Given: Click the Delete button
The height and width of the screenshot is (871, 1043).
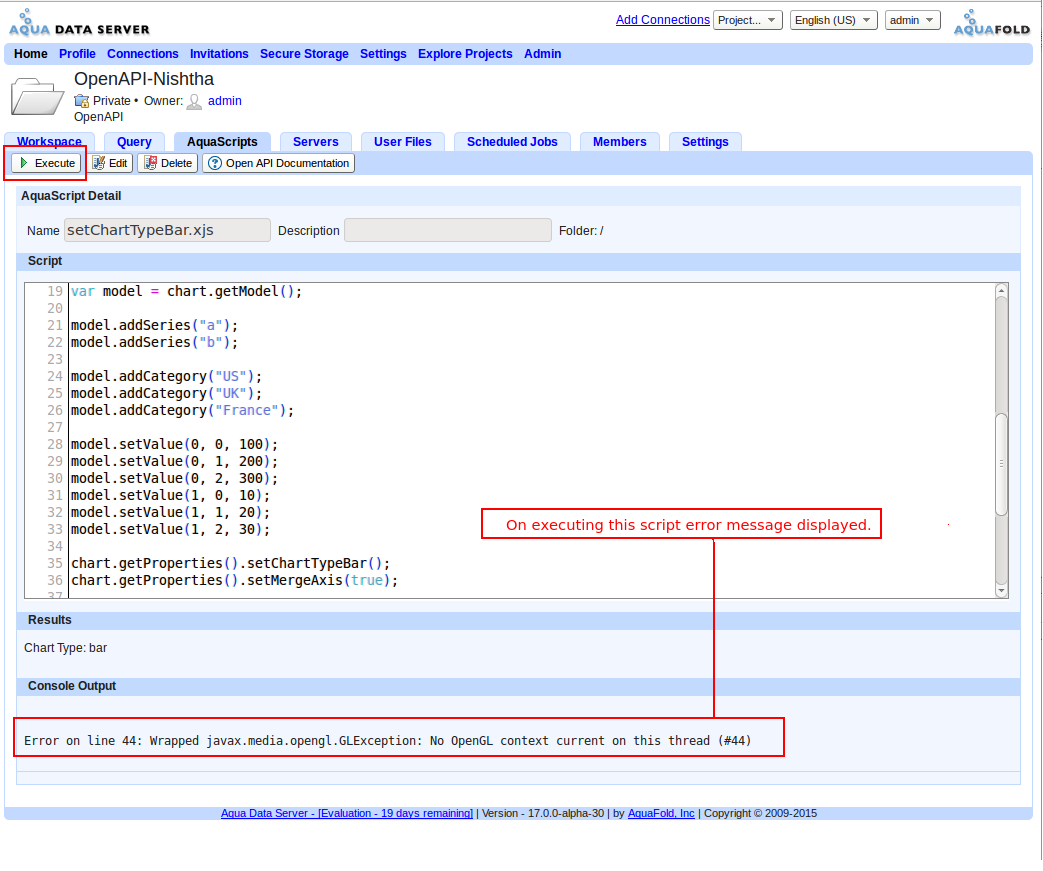Looking at the screenshot, I should [168, 163].
